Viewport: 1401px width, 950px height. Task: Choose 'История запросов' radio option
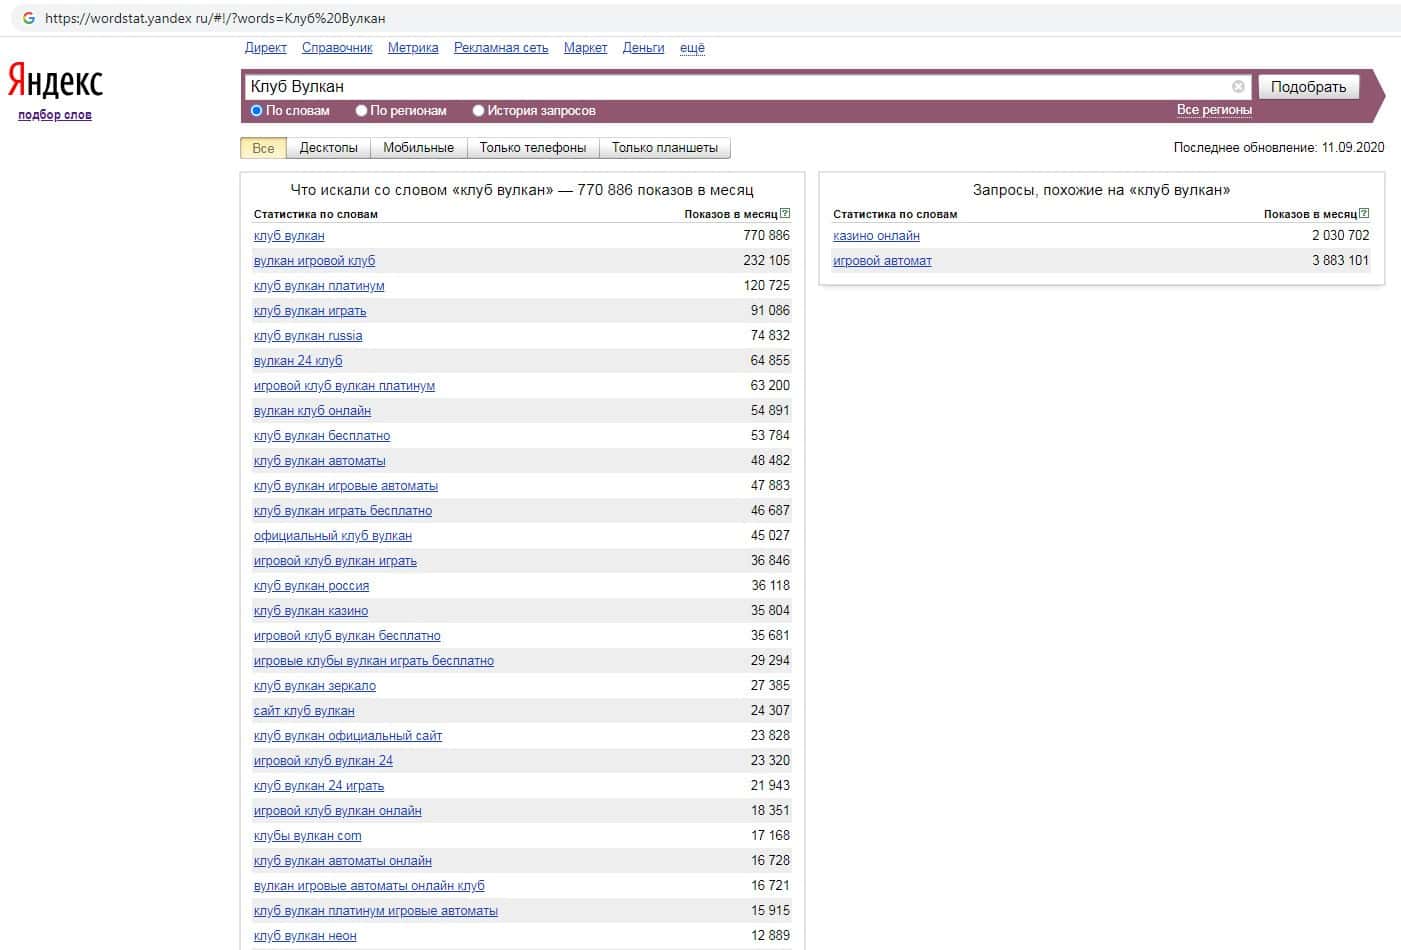click(x=478, y=111)
